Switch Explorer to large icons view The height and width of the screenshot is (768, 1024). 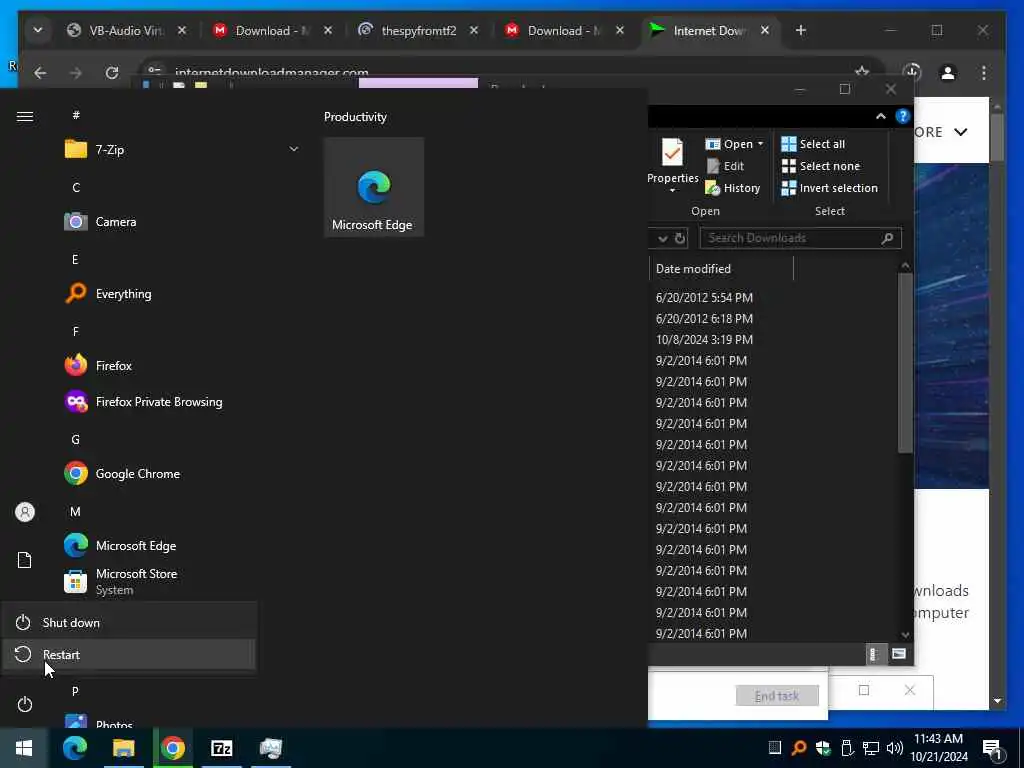point(899,653)
